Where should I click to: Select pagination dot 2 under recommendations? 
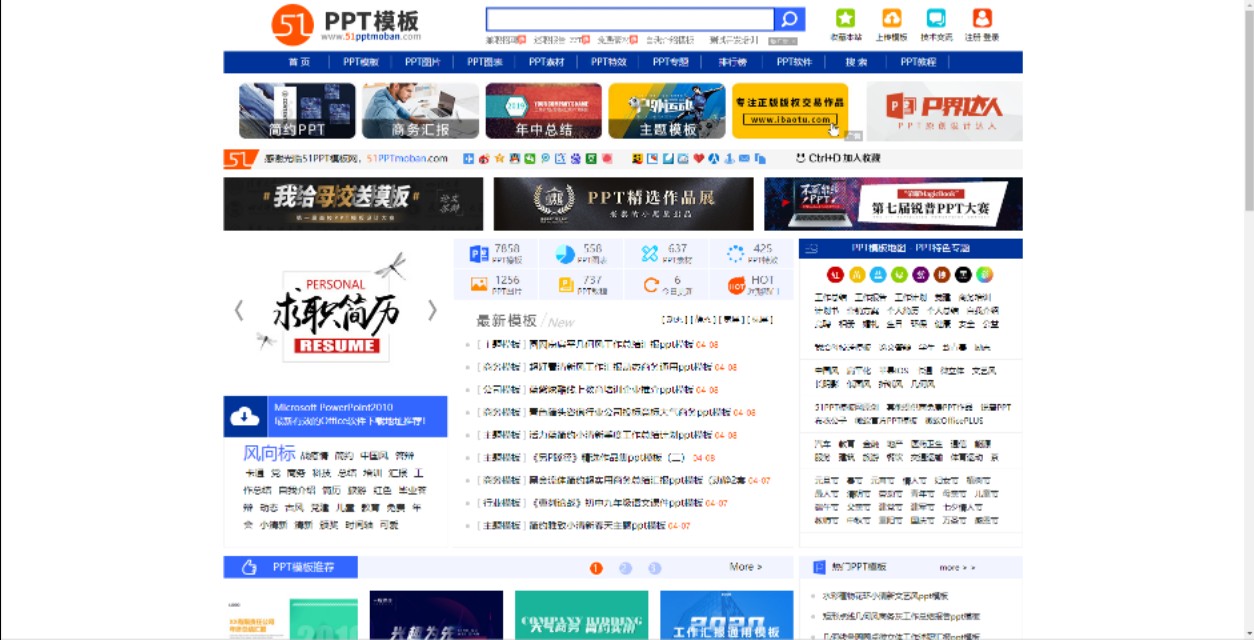(x=624, y=567)
